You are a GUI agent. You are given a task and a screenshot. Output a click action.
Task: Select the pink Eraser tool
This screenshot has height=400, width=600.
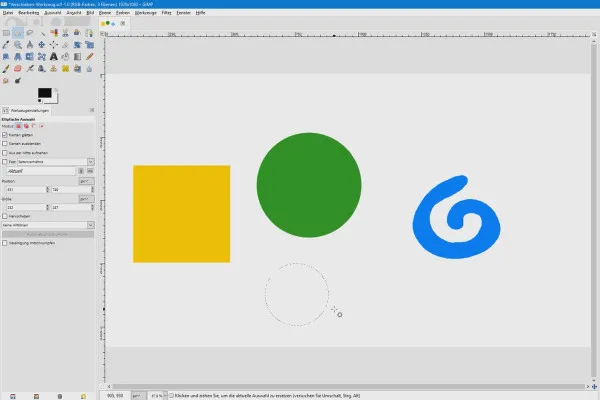pyautogui.click(x=18, y=69)
